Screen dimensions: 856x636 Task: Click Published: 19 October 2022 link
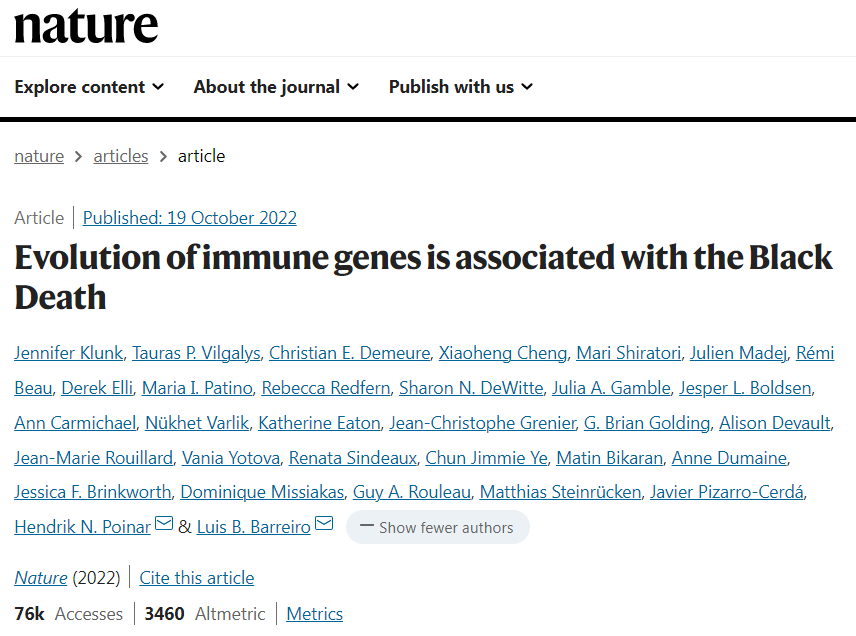(189, 218)
